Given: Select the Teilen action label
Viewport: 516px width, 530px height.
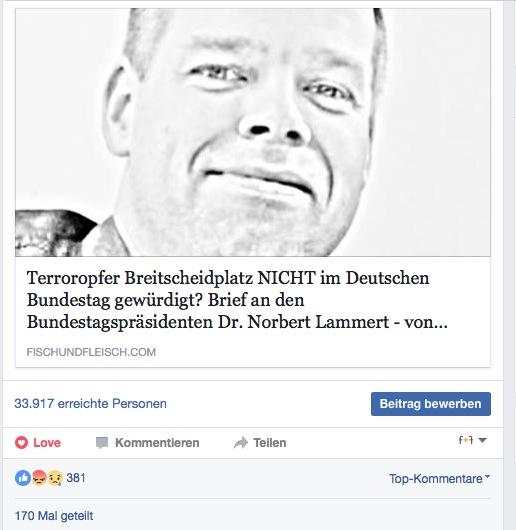Looking at the screenshot, I should coord(270,443).
